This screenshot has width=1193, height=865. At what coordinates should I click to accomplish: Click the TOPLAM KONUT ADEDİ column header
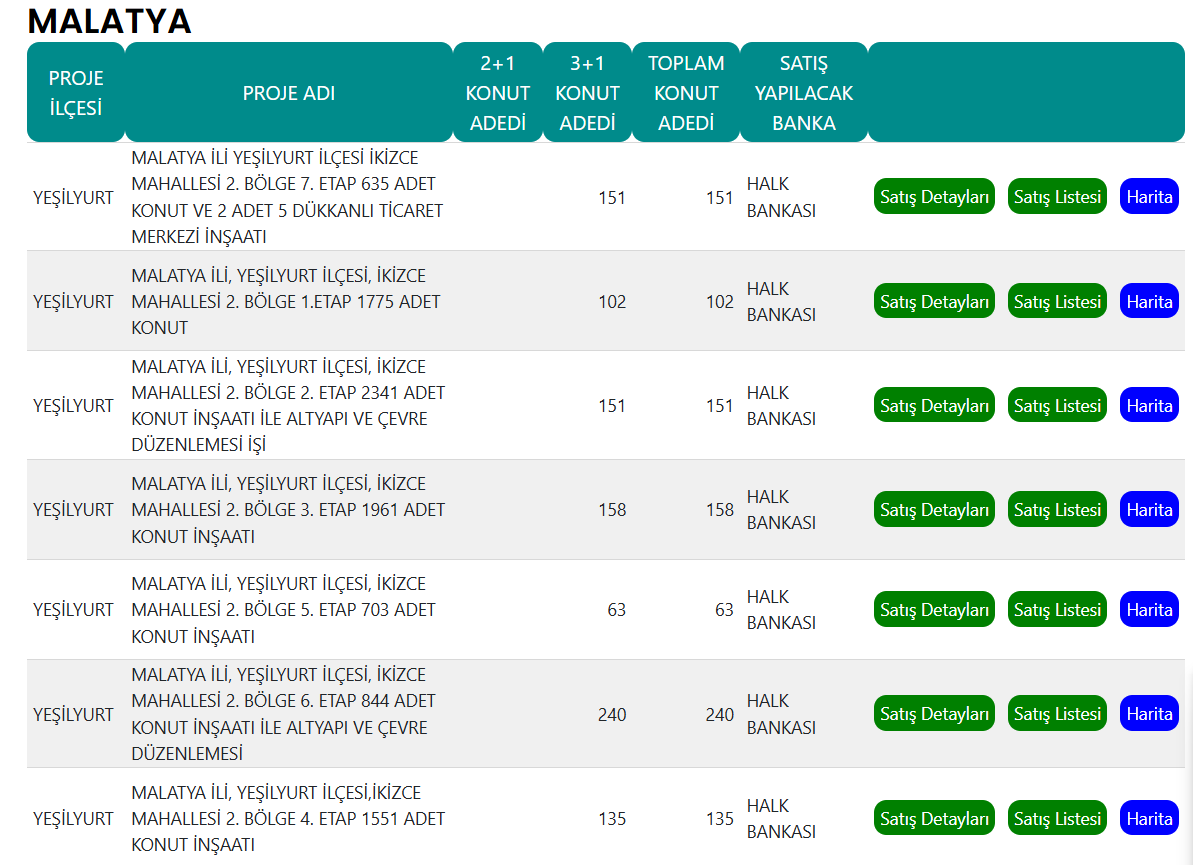(x=686, y=93)
